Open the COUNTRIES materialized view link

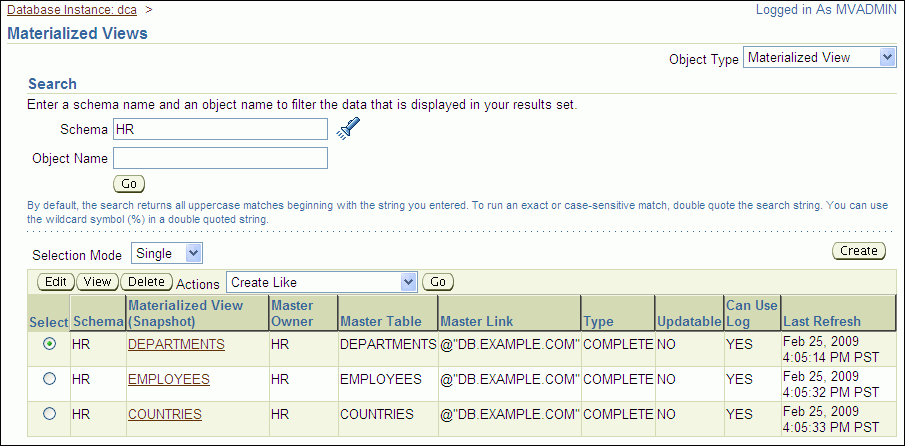[x=165, y=414]
